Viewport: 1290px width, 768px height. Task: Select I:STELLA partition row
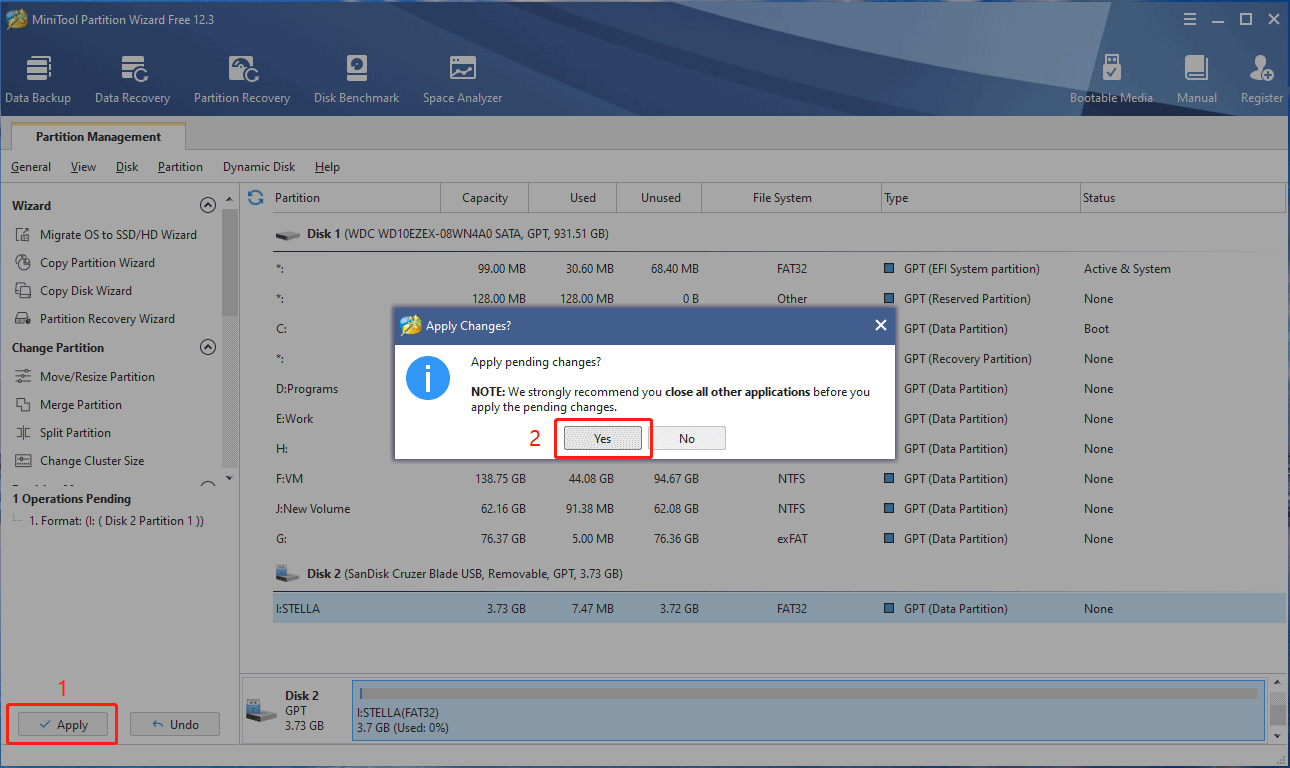[777, 608]
